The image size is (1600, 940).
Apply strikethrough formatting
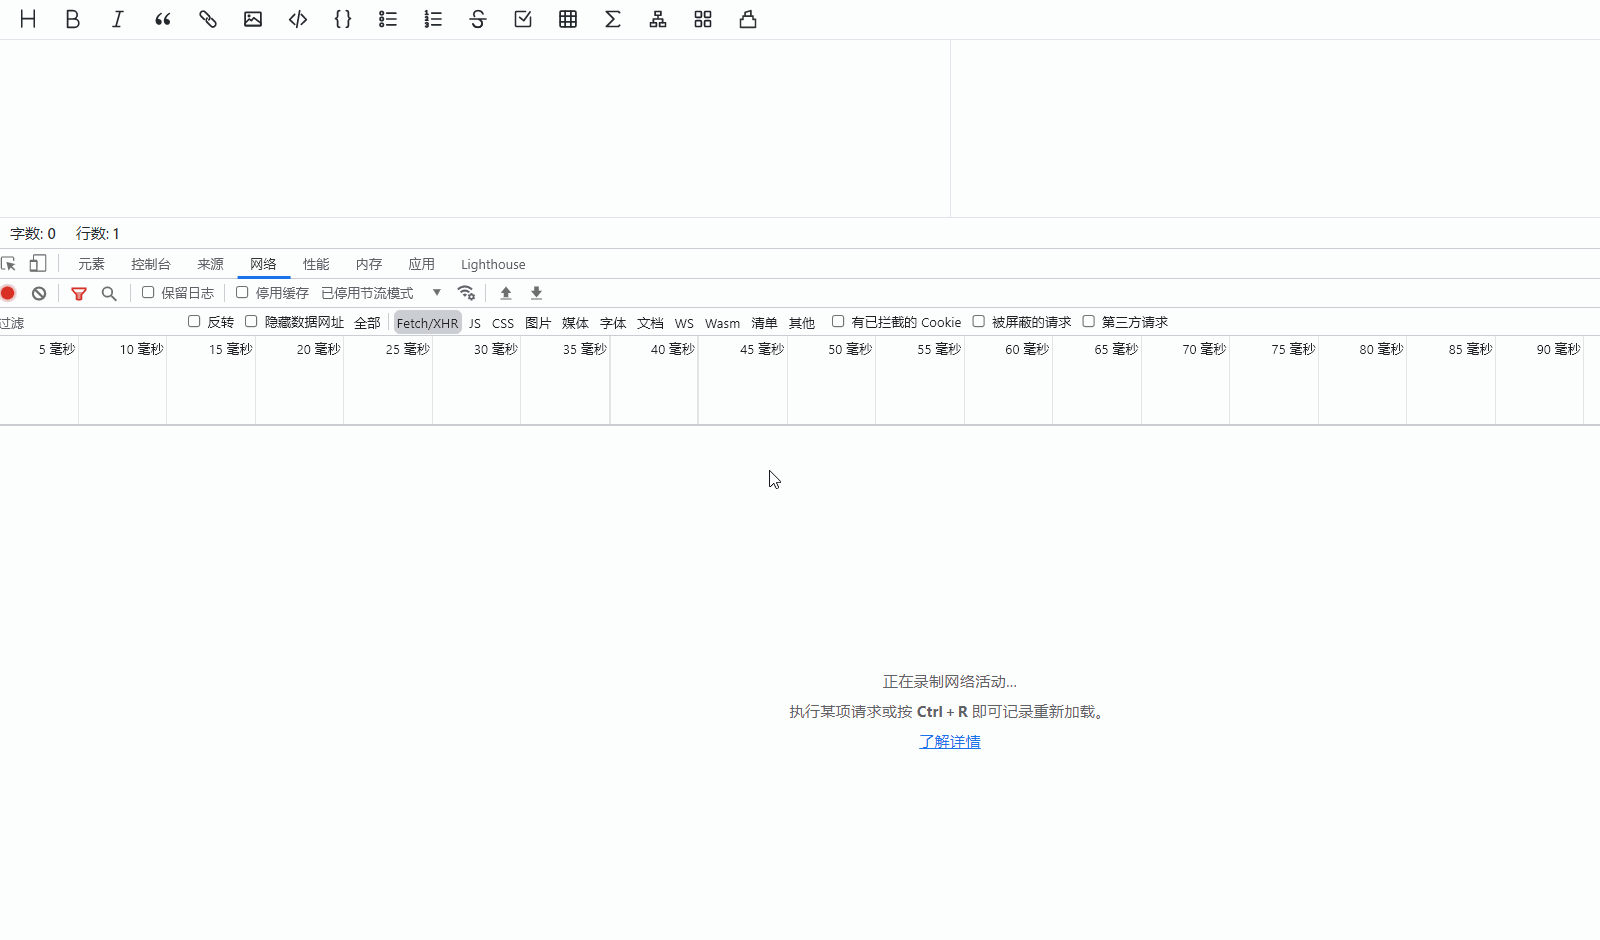click(478, 18)
